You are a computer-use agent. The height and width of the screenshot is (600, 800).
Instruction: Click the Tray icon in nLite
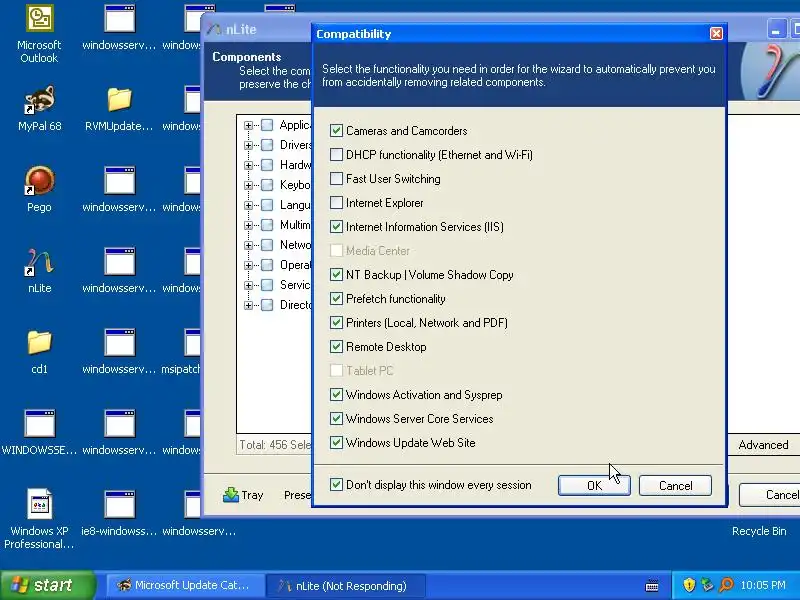pos(243,494)
